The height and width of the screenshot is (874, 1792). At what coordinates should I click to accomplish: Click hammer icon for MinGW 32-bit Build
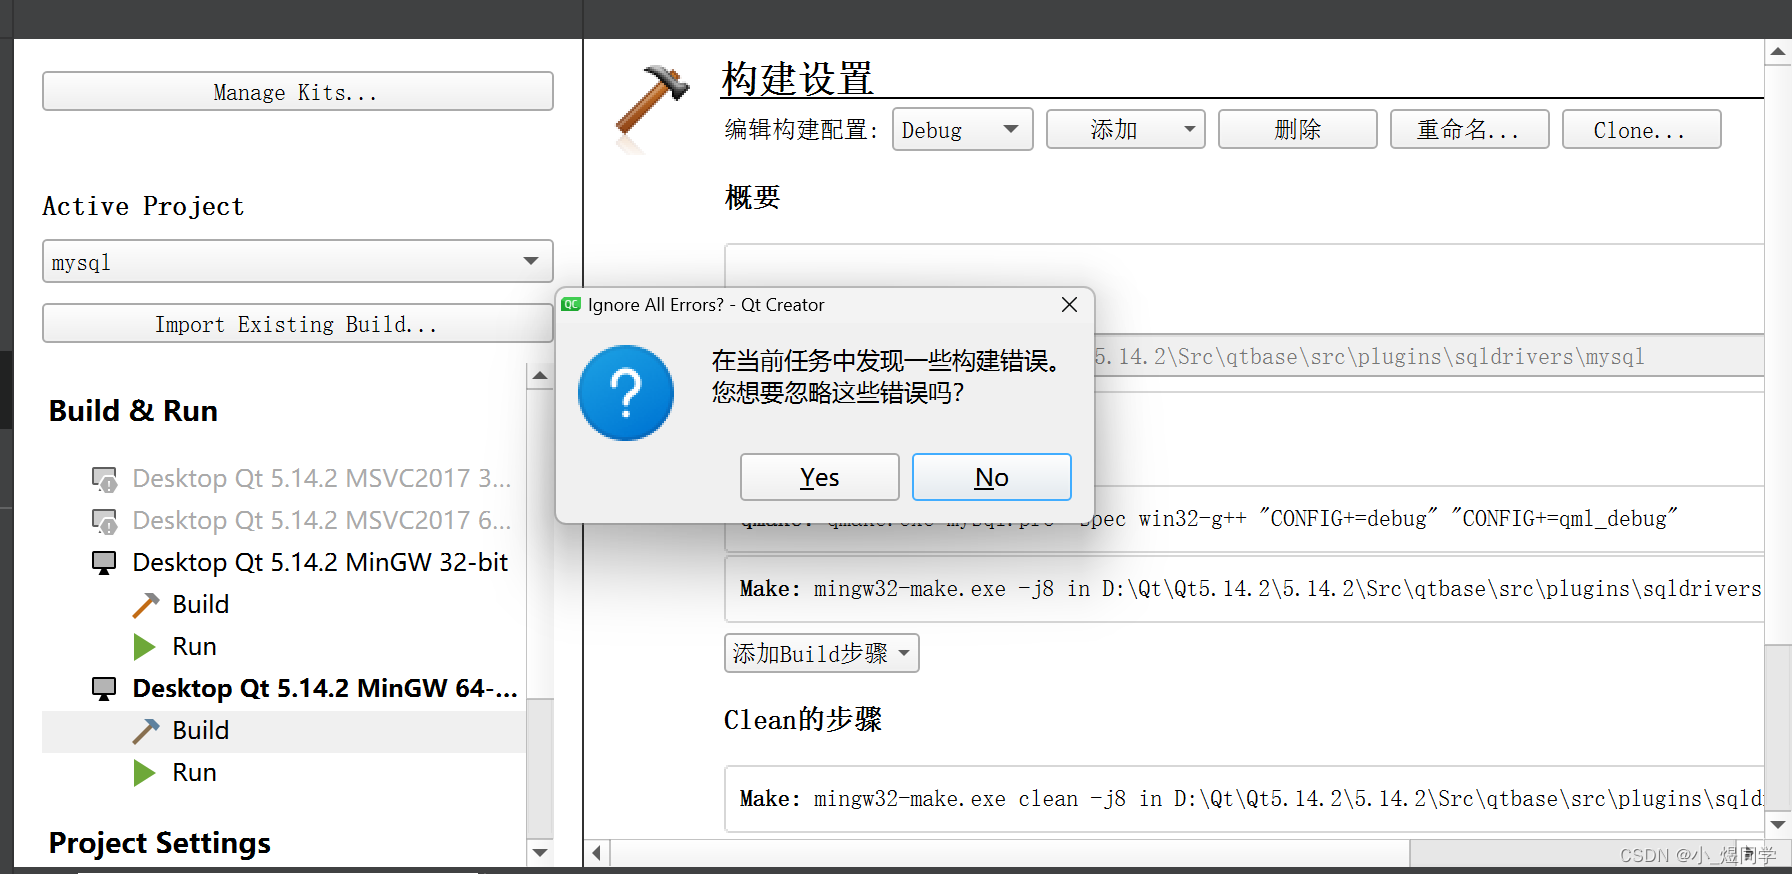(146, 605)
